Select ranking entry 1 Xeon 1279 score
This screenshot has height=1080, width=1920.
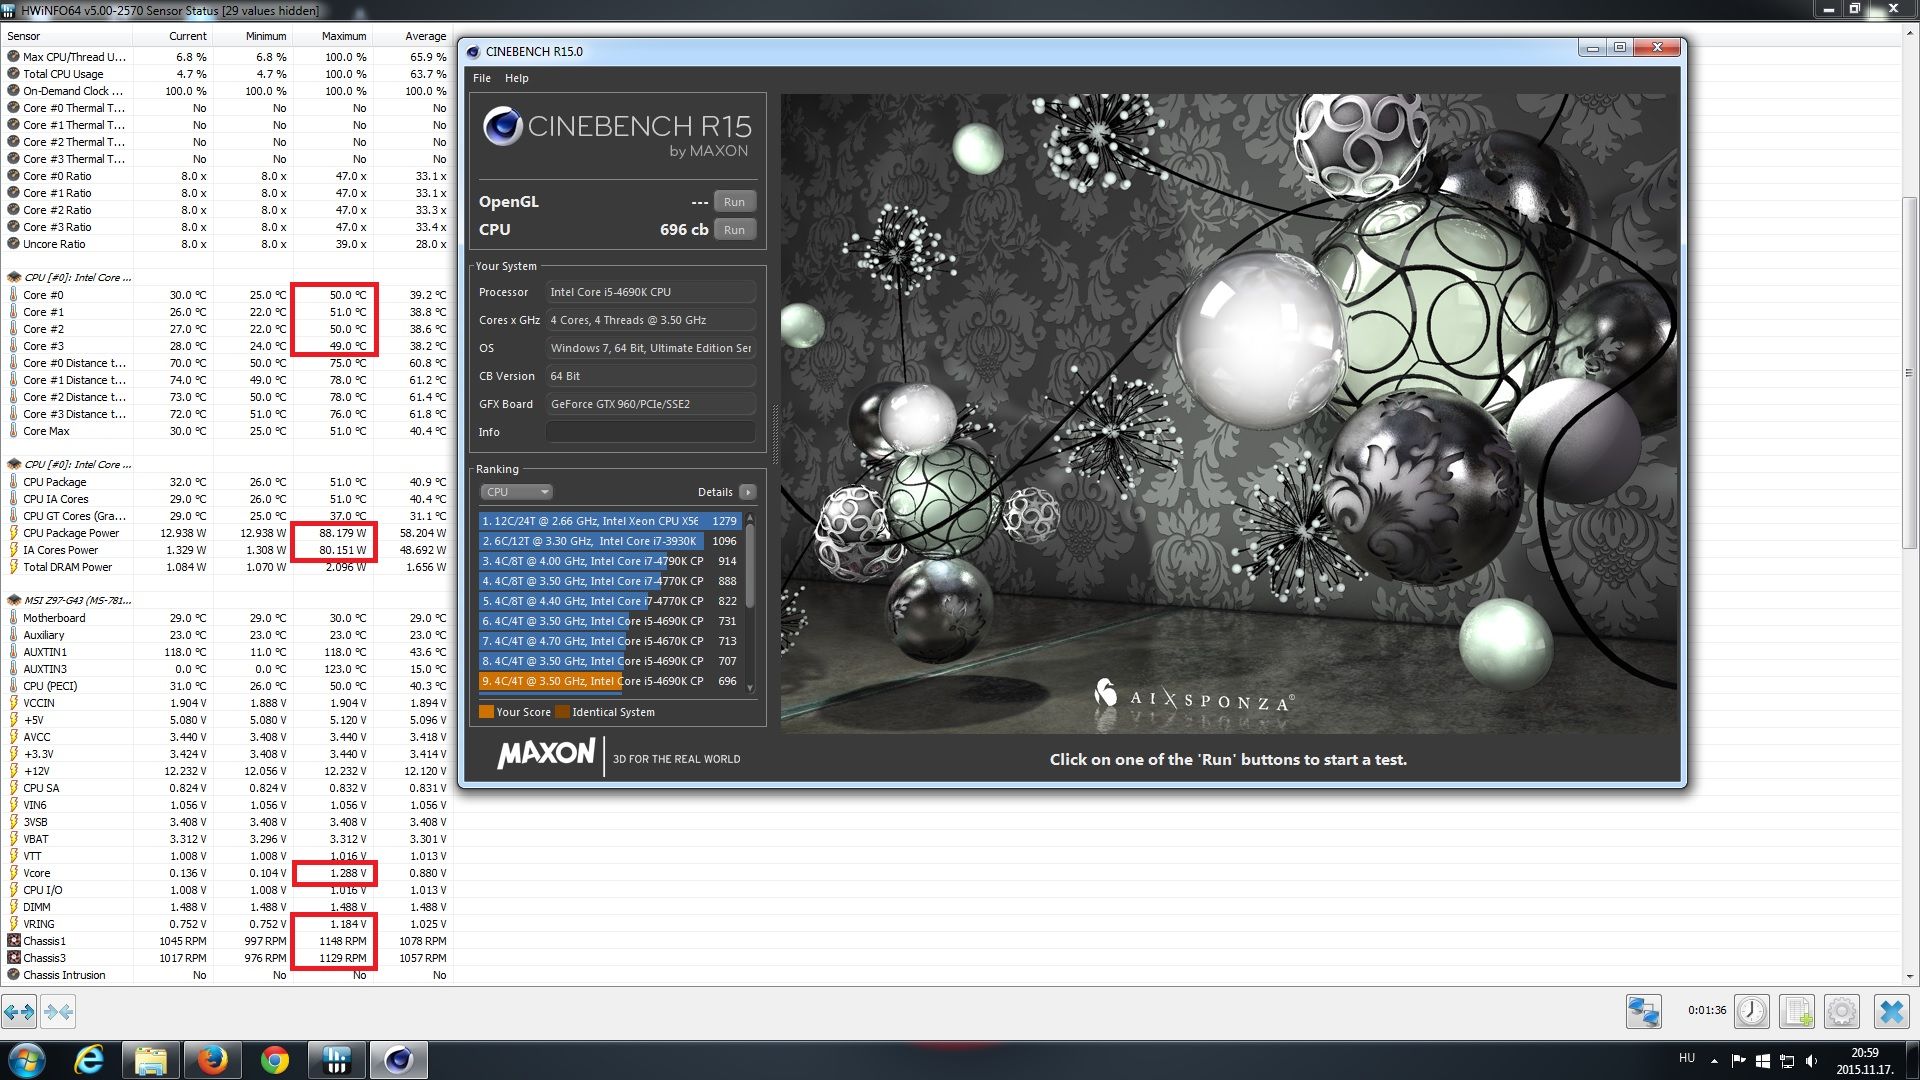click(x=609, y=521)
